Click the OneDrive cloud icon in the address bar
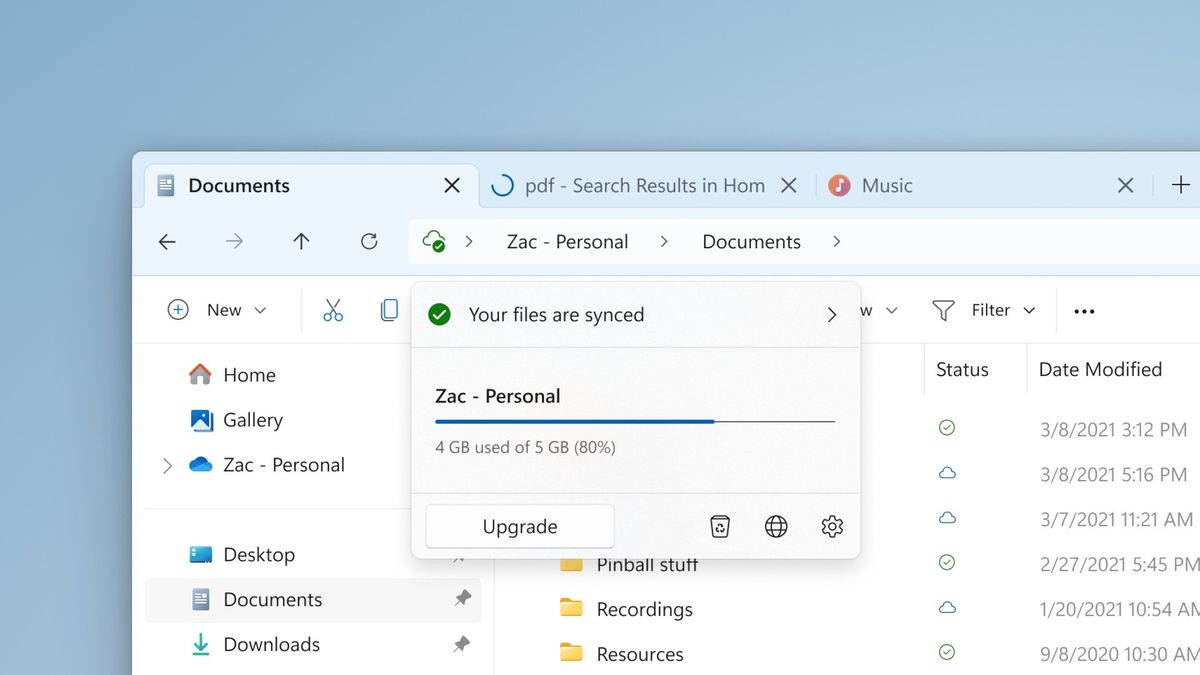The width and height of the screenshot is (1200, 675). [433, 241]
